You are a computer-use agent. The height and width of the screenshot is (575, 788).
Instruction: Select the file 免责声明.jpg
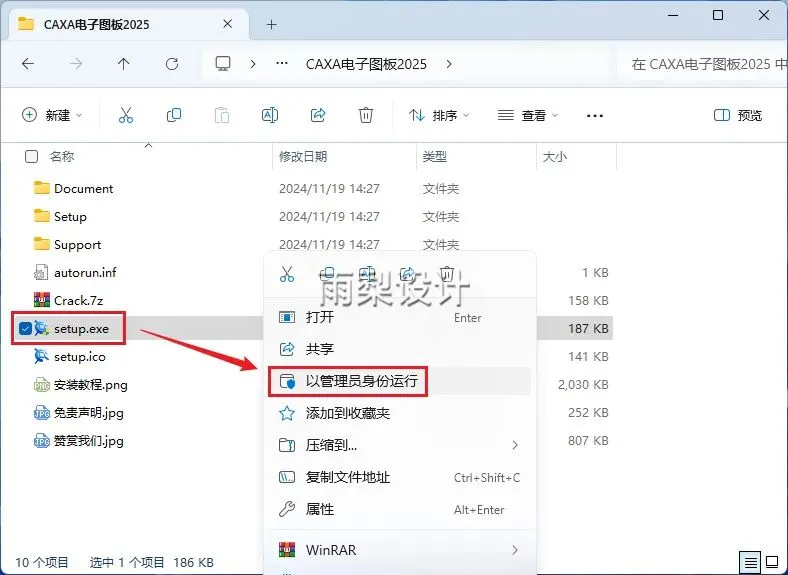(89, 413)
